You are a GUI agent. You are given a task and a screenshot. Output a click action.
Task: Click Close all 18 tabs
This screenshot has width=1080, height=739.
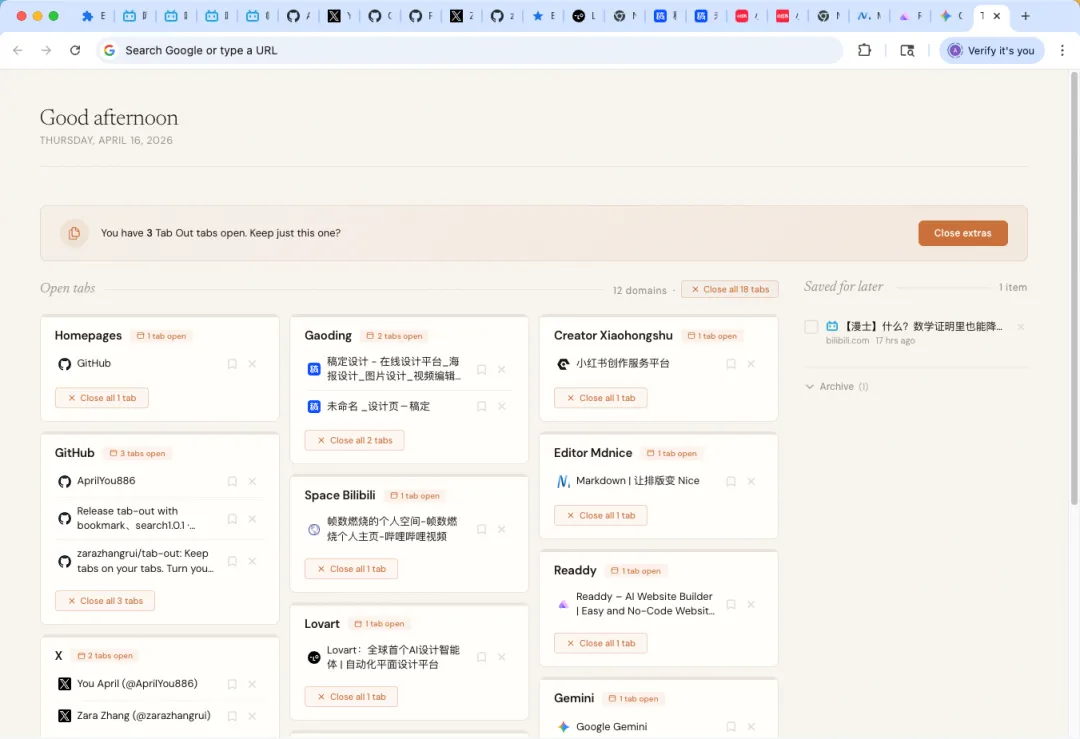[x=730, y=289]
